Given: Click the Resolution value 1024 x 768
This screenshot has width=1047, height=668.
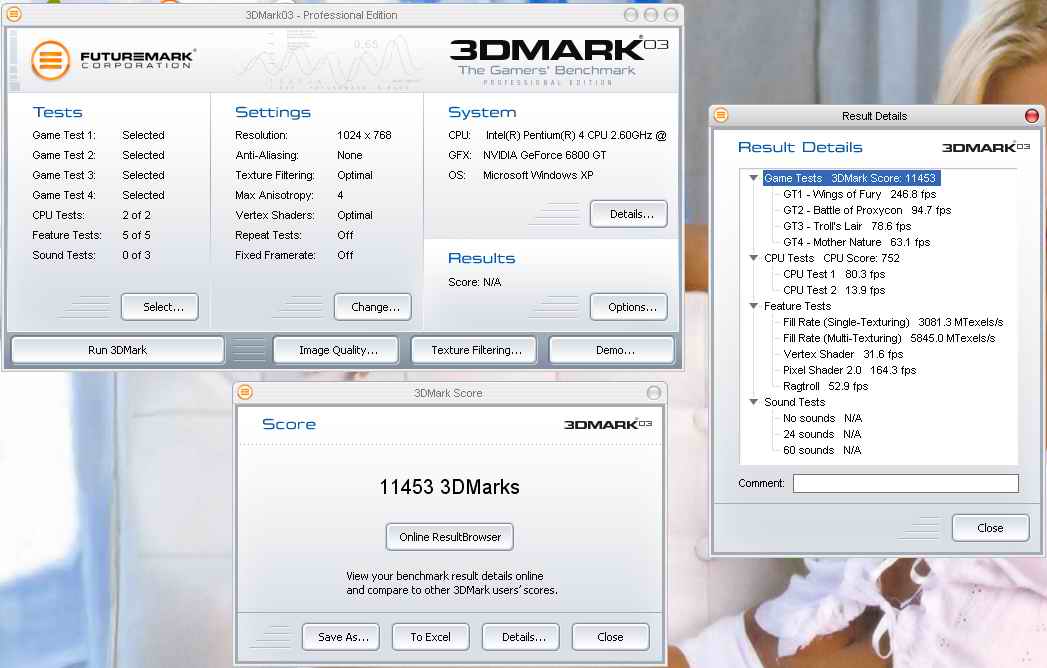Looking at the screenshot, I should point(364,135).
